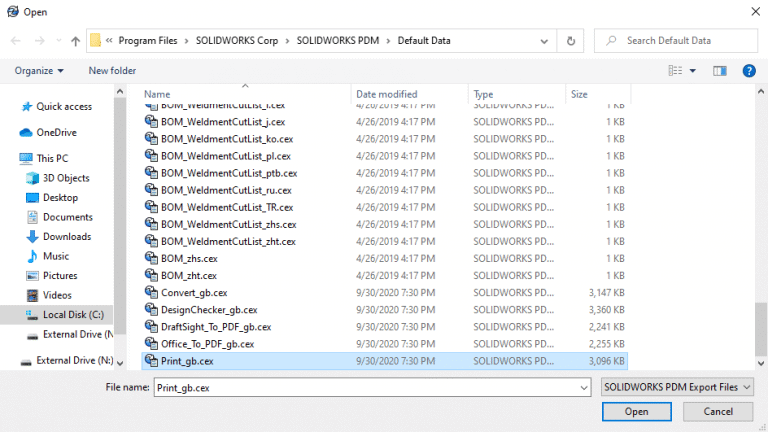
Task: Change the file view layout
Action: pyautogui.click(x=675, y=71)
